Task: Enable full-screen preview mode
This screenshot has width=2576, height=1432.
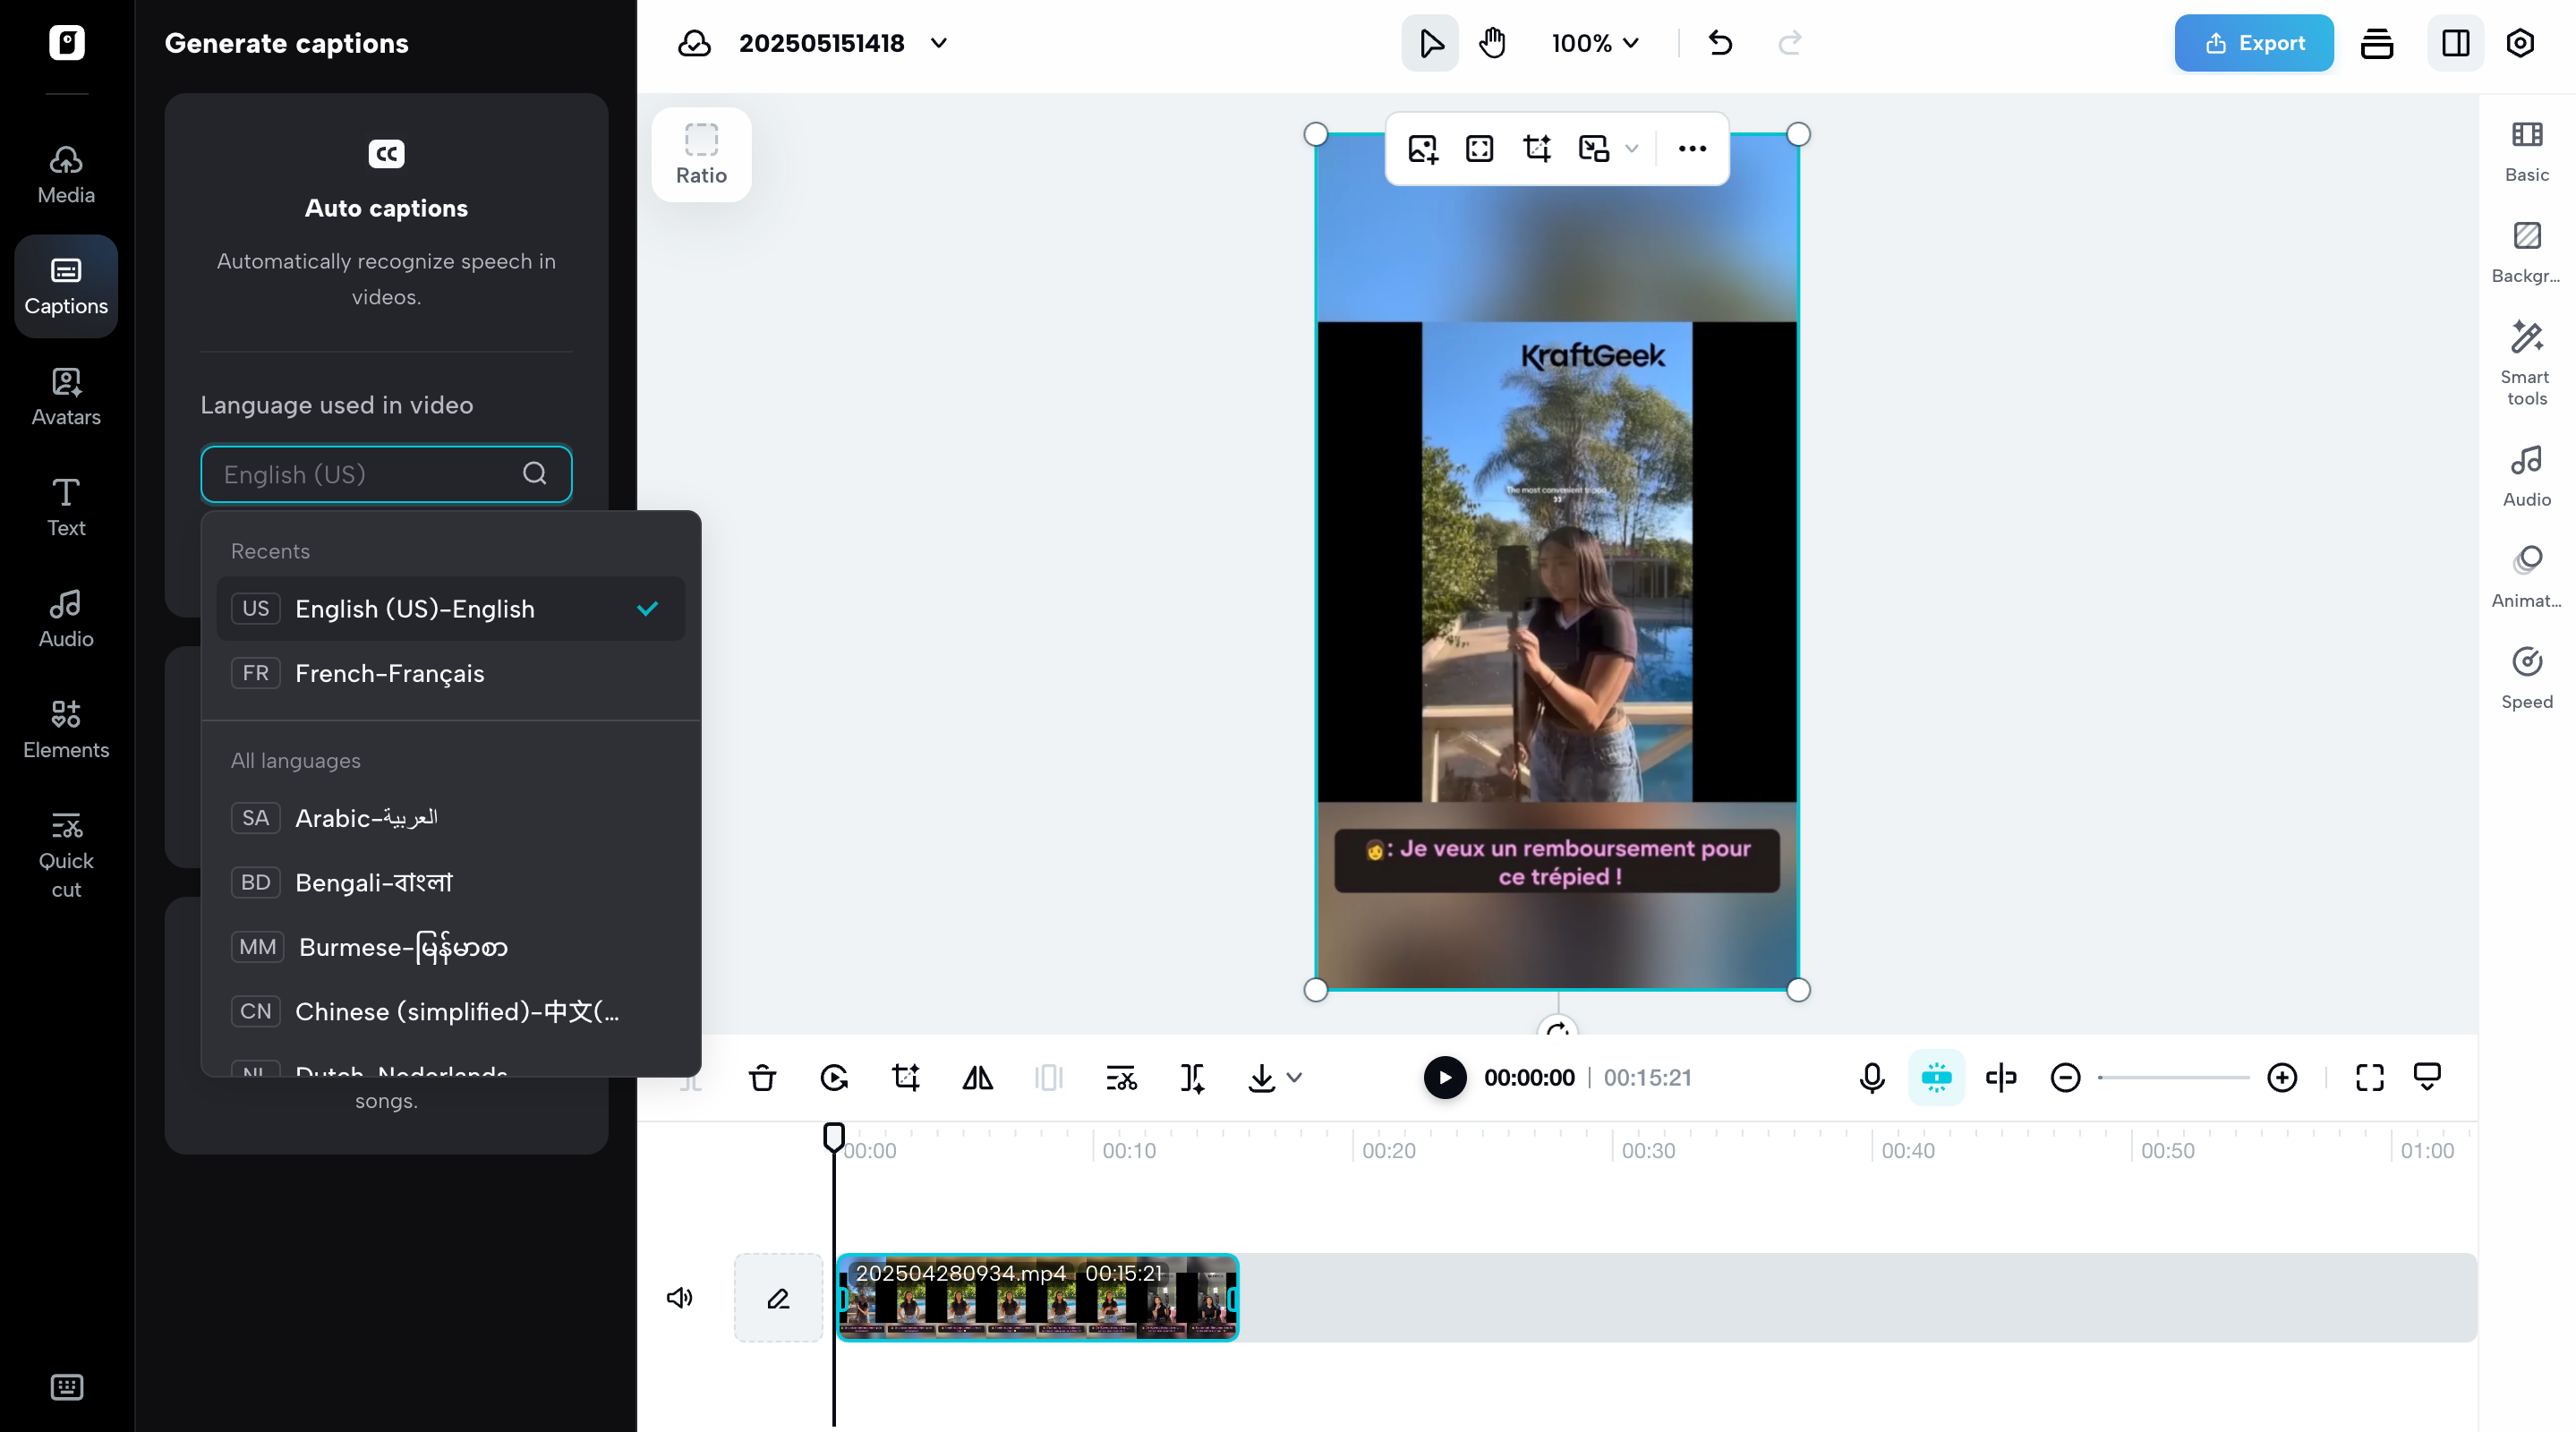Action: pos(2368,1077)
